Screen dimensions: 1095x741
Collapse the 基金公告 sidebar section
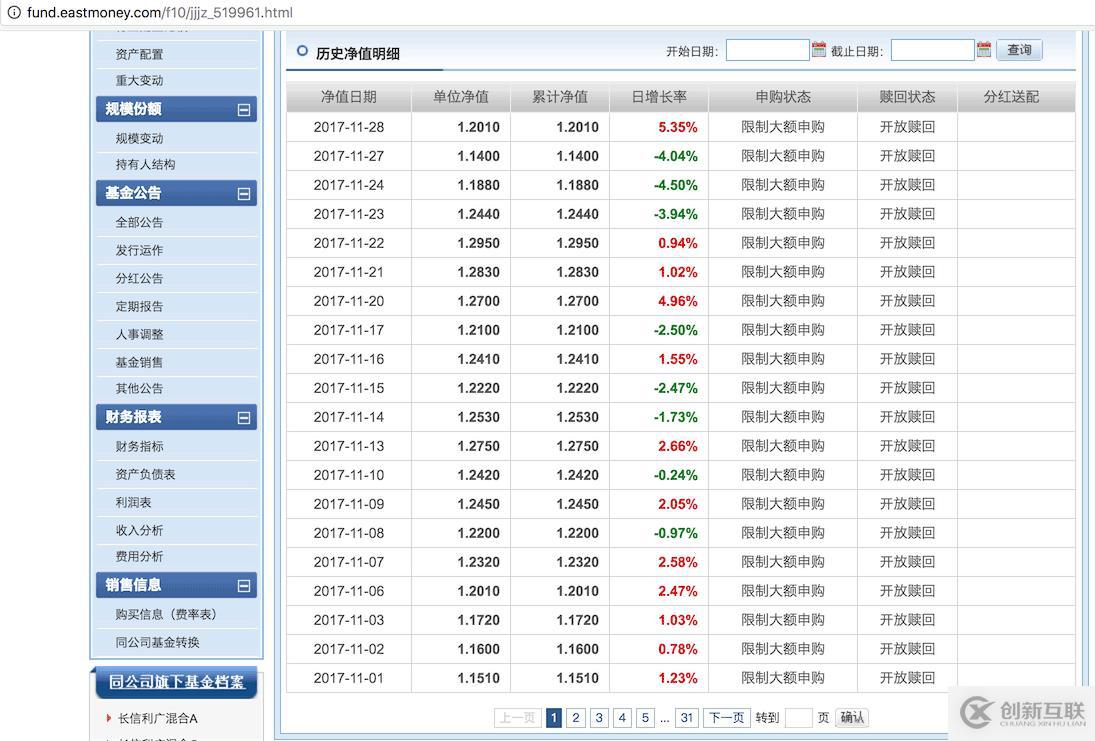point(243,194)
